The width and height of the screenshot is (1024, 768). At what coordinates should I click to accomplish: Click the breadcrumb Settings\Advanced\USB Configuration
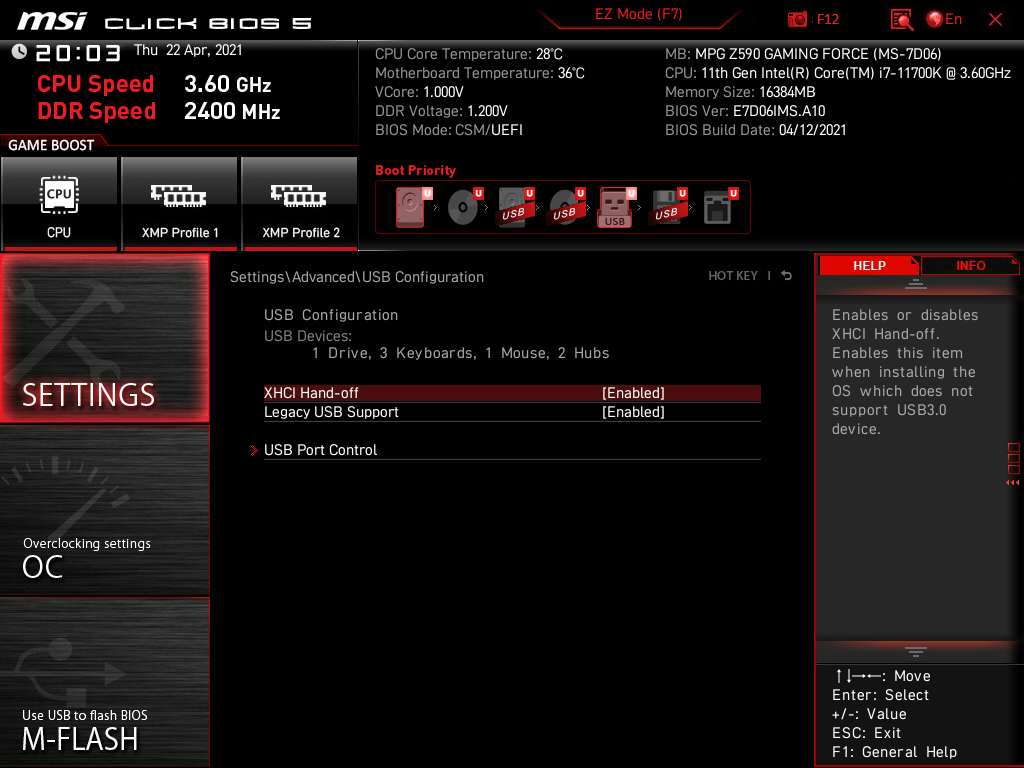(x=357, y=277)
